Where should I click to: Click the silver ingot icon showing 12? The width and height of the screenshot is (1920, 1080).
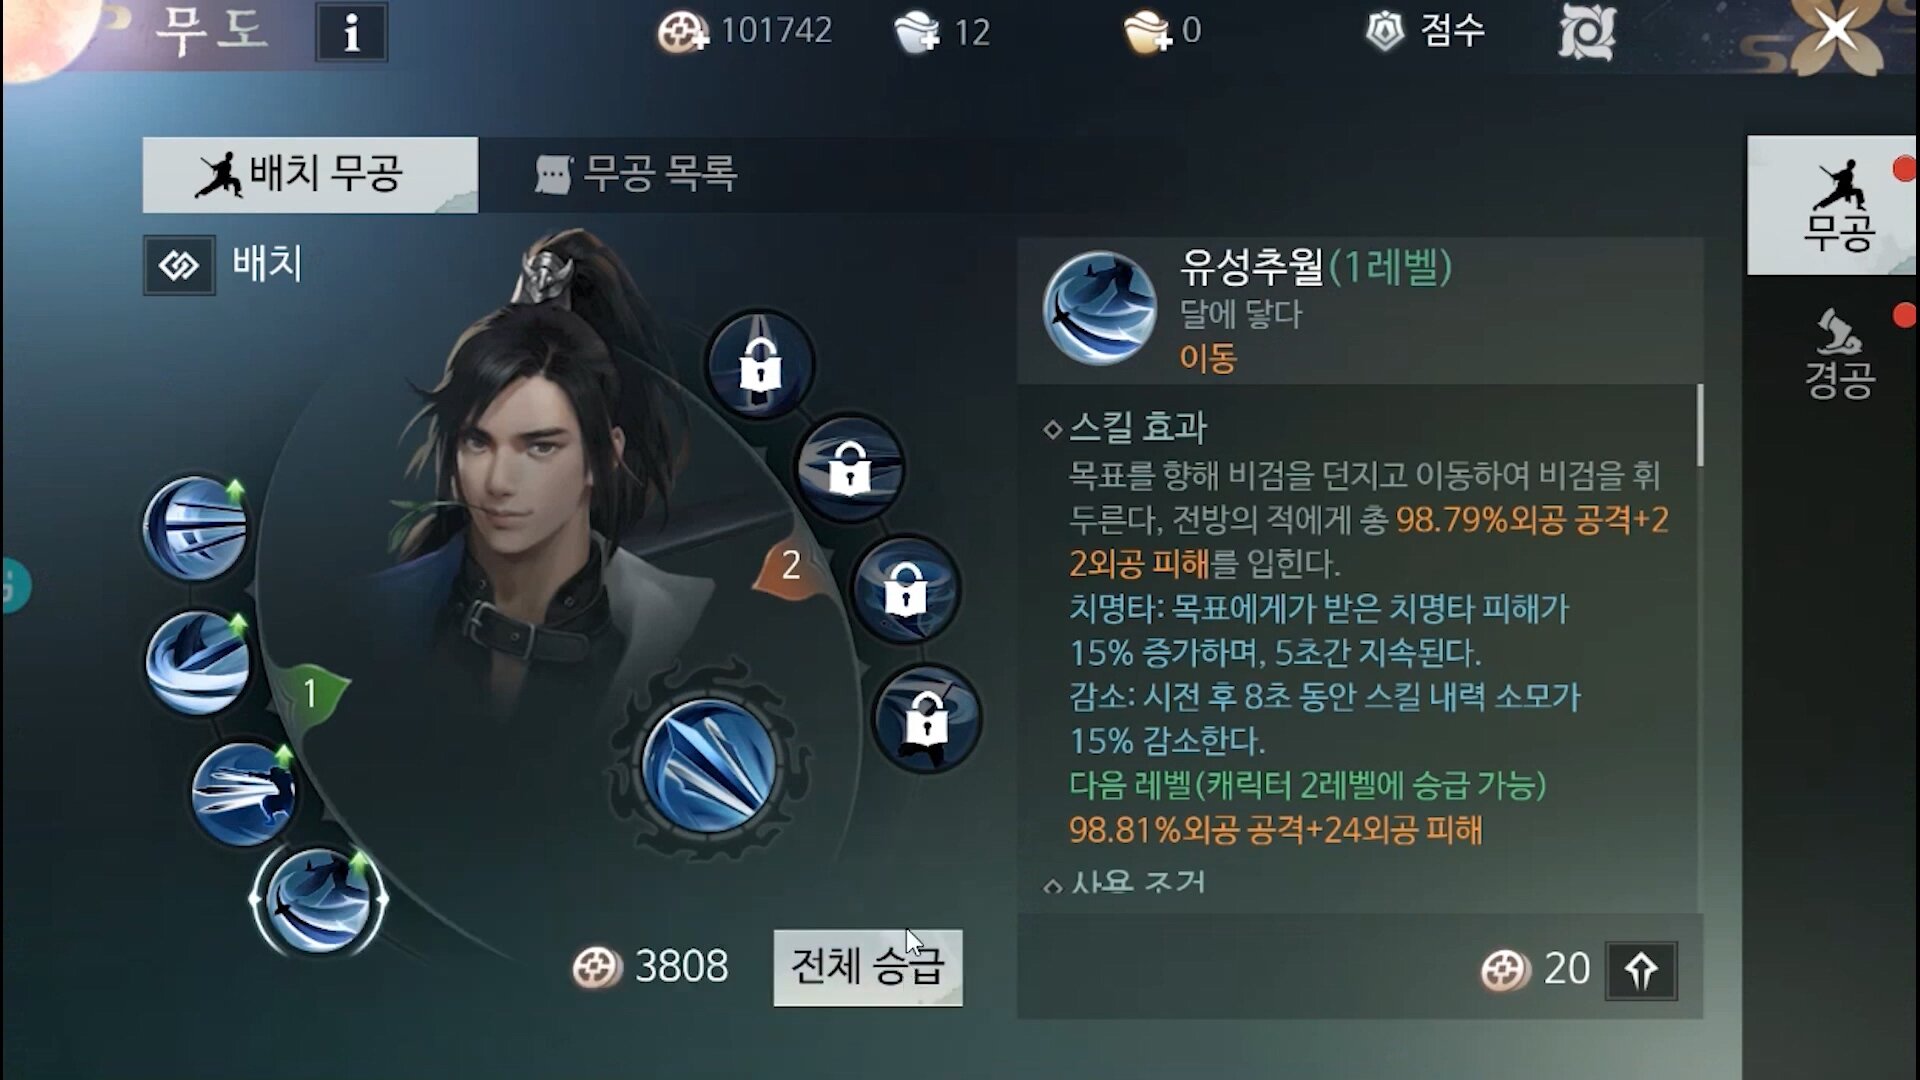point(916,32)
